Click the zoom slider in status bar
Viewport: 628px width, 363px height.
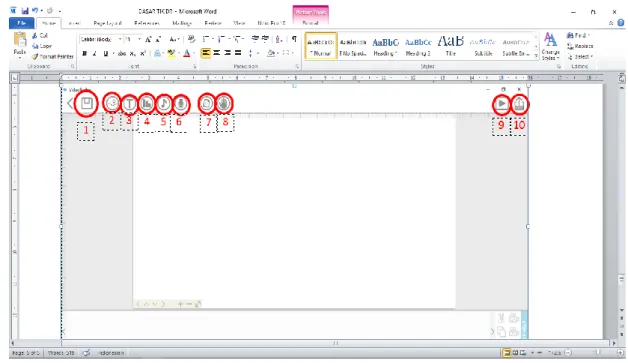[x=597, y=353]
